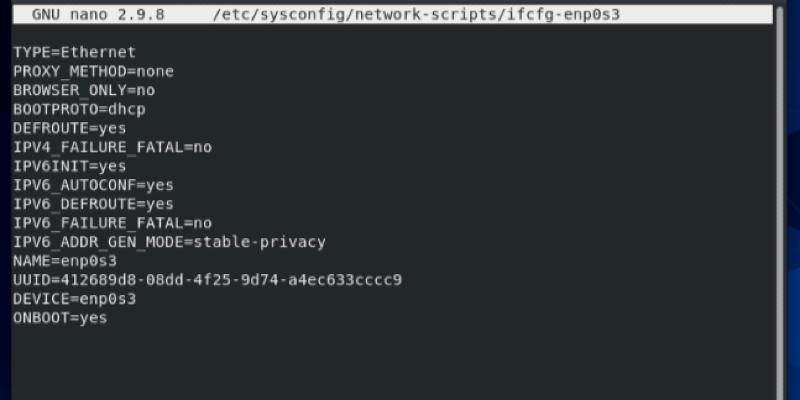Click the GNU nano 2.9.8 title text

(x=98, y=15)
